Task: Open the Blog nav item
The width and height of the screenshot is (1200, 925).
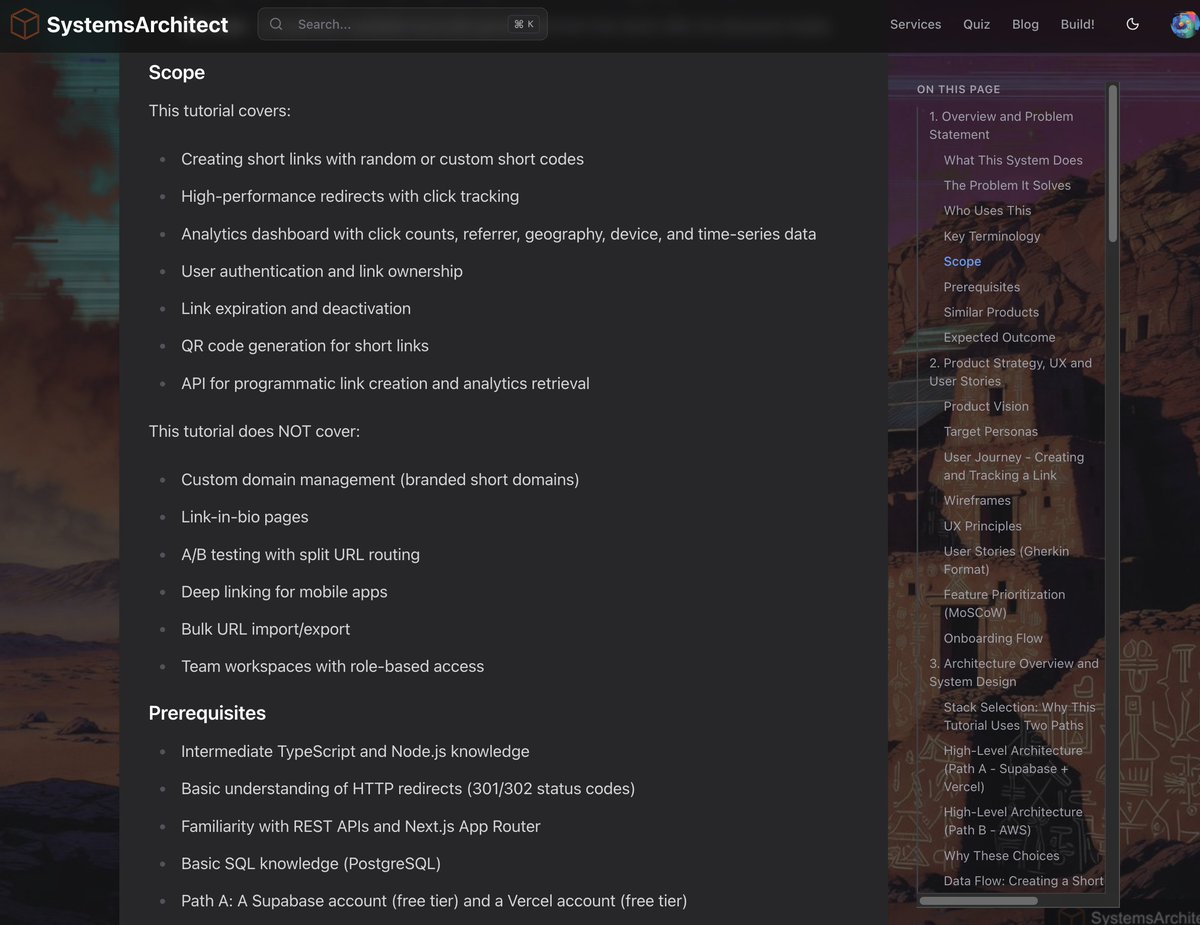Action: (1025, 24)
